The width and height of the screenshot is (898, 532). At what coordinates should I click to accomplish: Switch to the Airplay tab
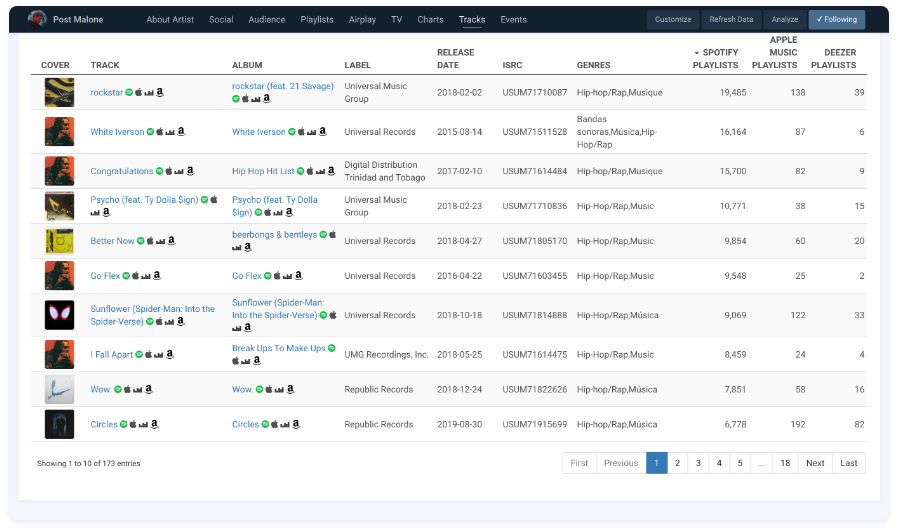[x=363, y=19]
